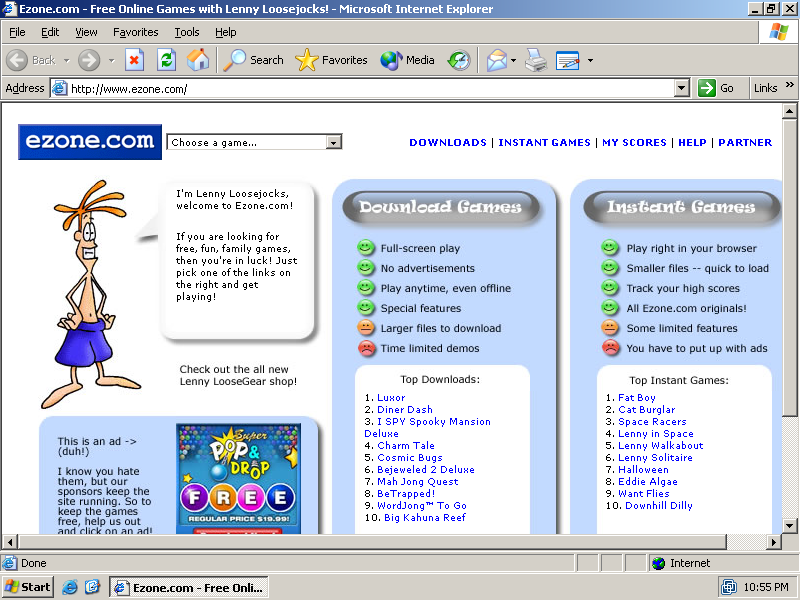The image size is (800, 600).
Task: Click the vertical scrollbar down arrow
Action: [x=789, y=526]
